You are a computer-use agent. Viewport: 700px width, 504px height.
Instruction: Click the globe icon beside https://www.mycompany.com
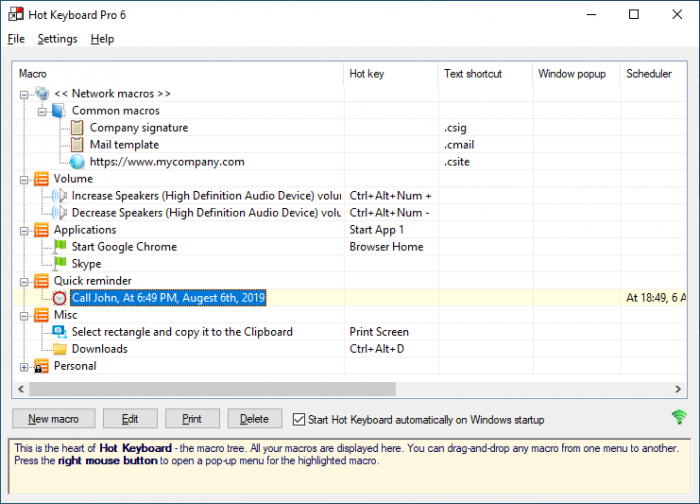(77, 162)
